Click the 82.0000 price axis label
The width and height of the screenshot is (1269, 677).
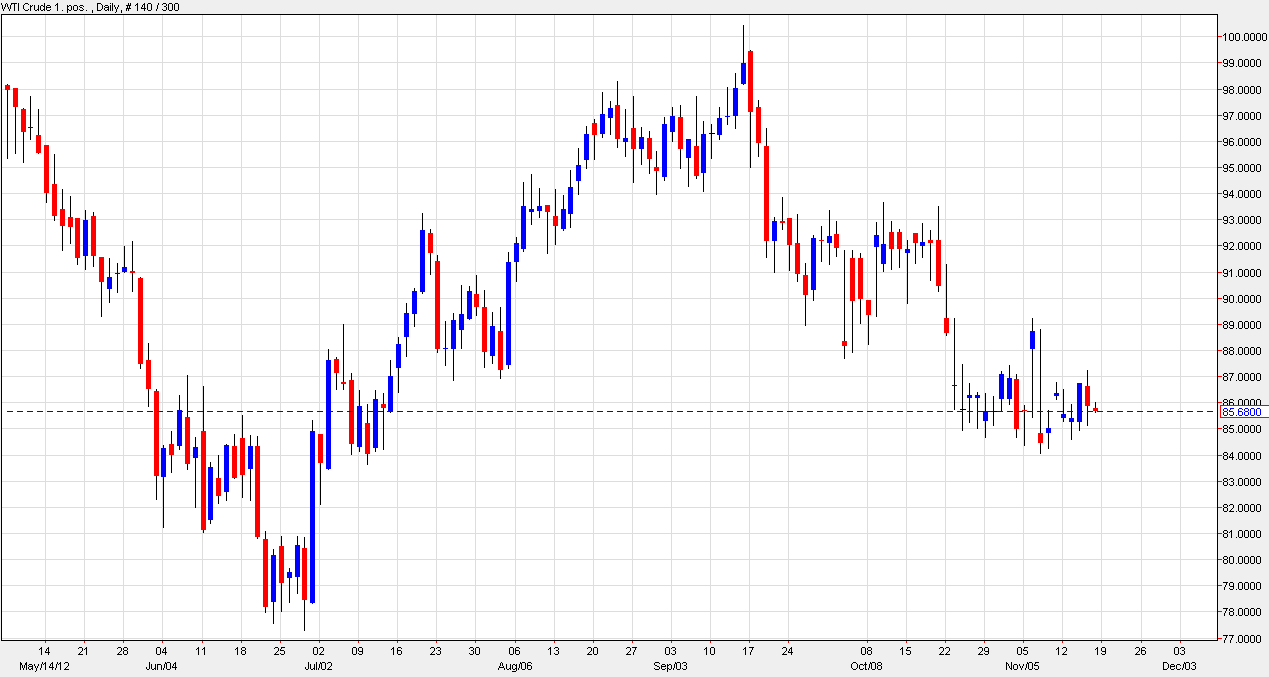click(x=1241, y=508)
